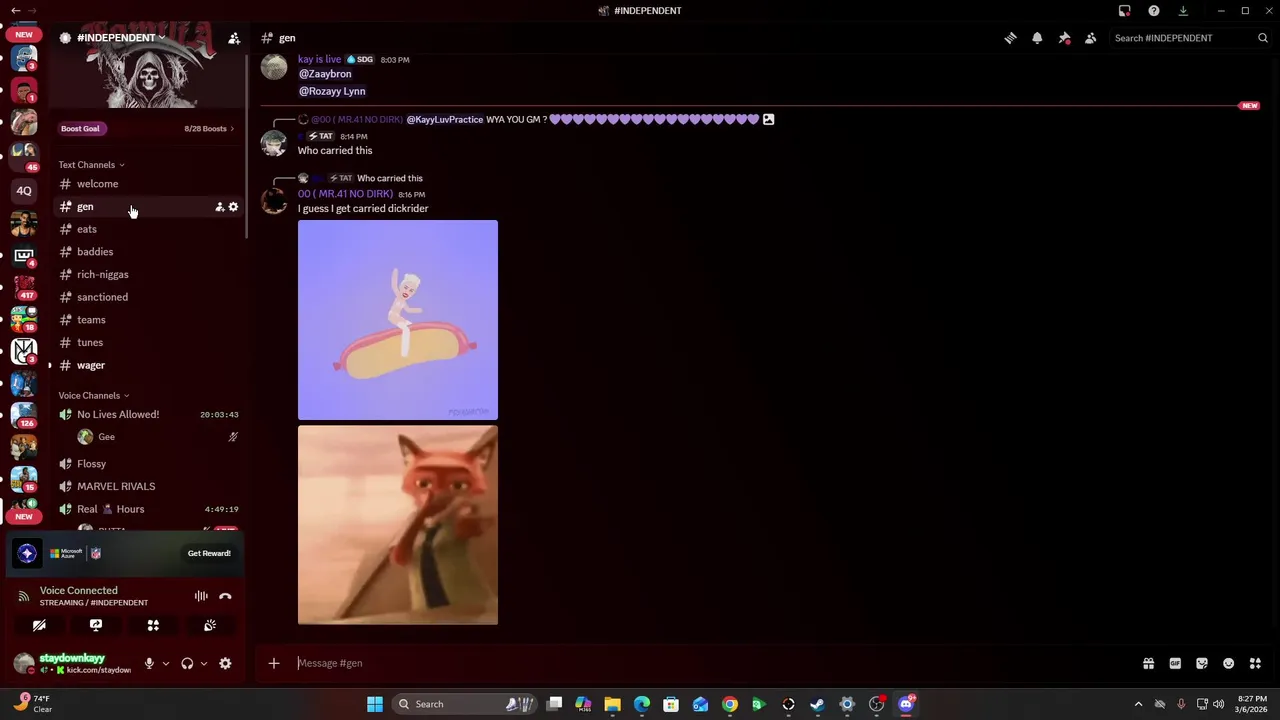Open the gift Nitro icon
Screen dimensions: 1280x720
pyautogui.click(x=1148, y=663)
